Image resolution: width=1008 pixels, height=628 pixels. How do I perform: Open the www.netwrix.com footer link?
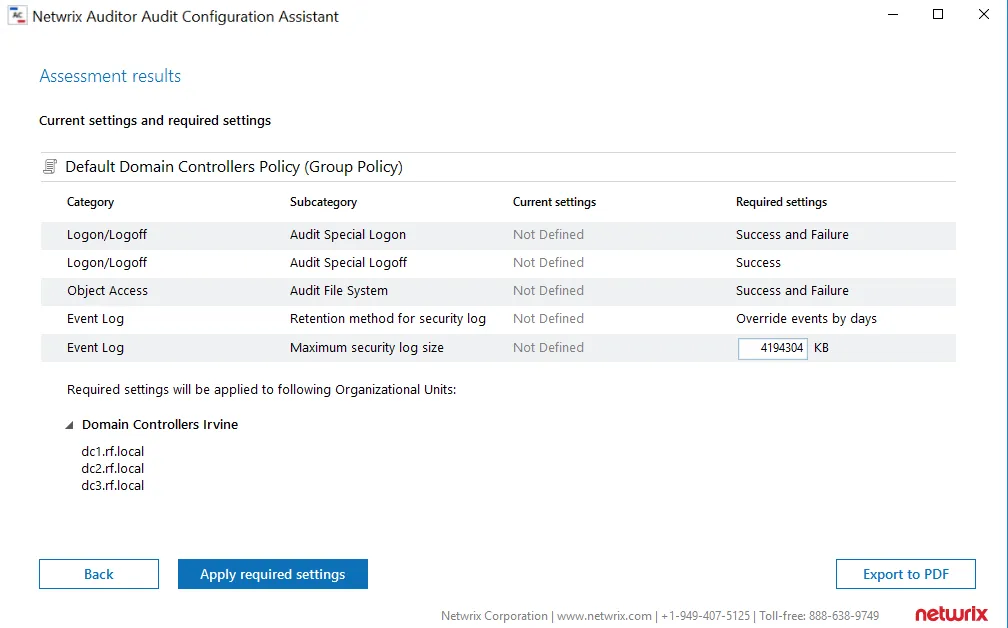[x=604, y=616]
